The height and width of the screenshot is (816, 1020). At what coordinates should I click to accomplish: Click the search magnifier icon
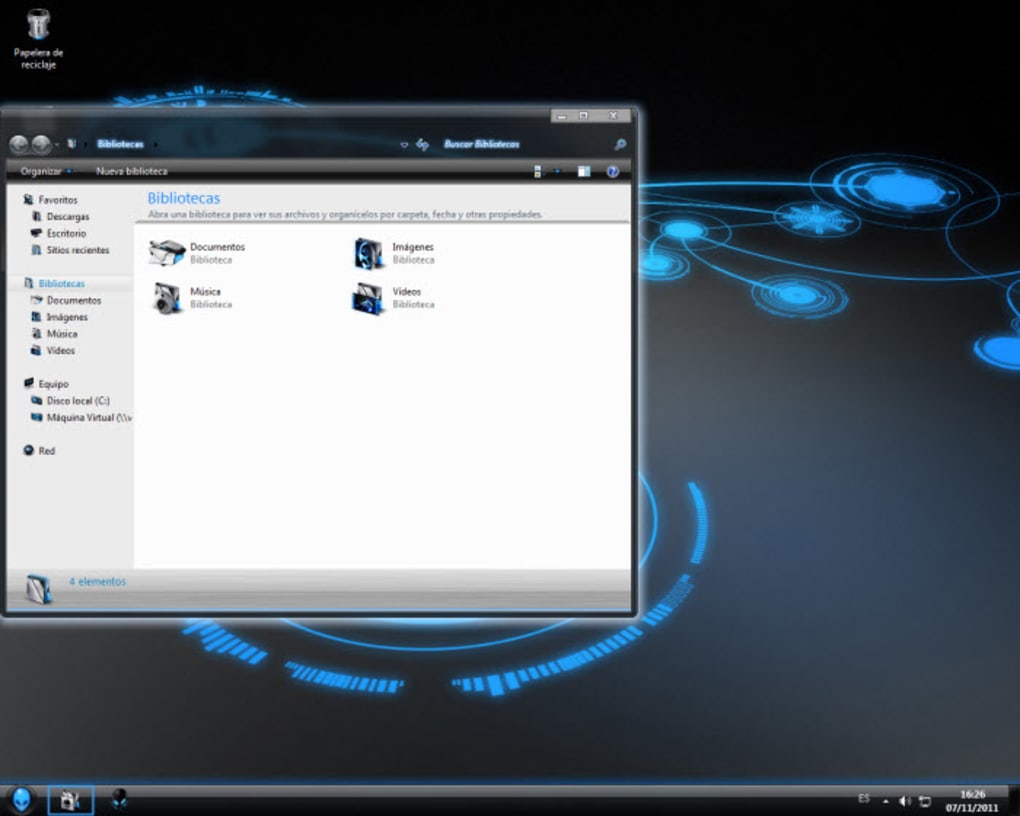[620, 145]
